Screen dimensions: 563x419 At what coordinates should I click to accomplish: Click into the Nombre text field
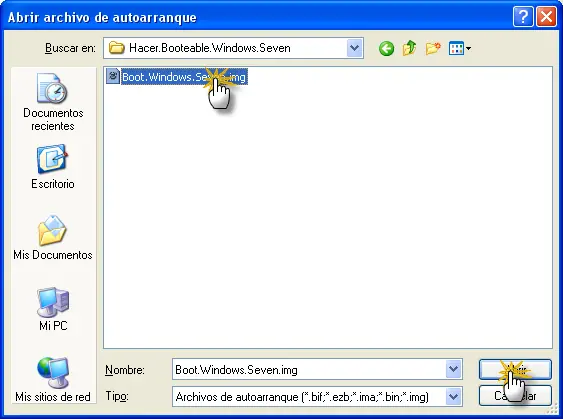tap(309, 369)
